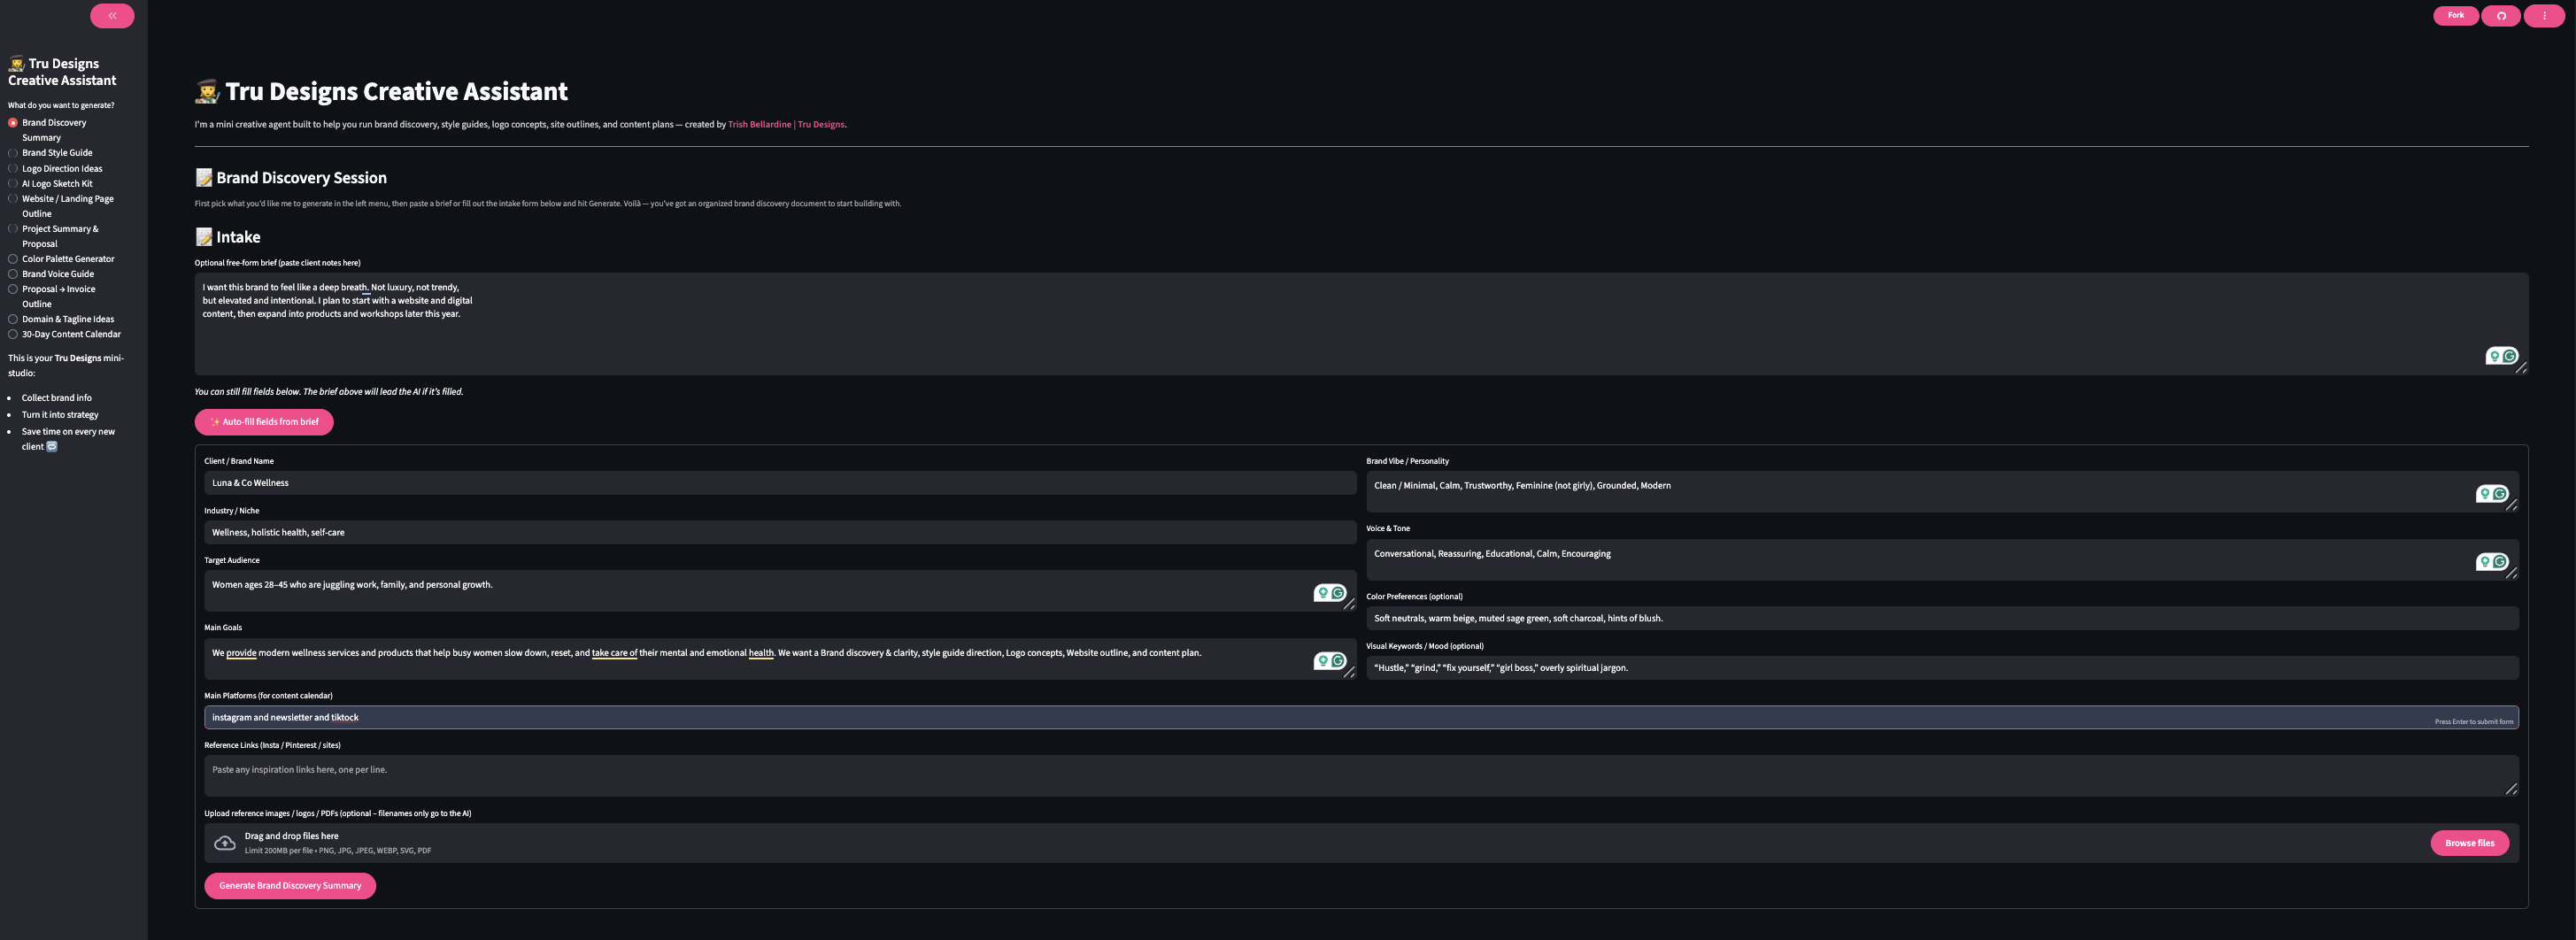Click the Grammarly icon in the Brand Vibe field
Screen dimensions: 2576x940
pos(2499,493)
